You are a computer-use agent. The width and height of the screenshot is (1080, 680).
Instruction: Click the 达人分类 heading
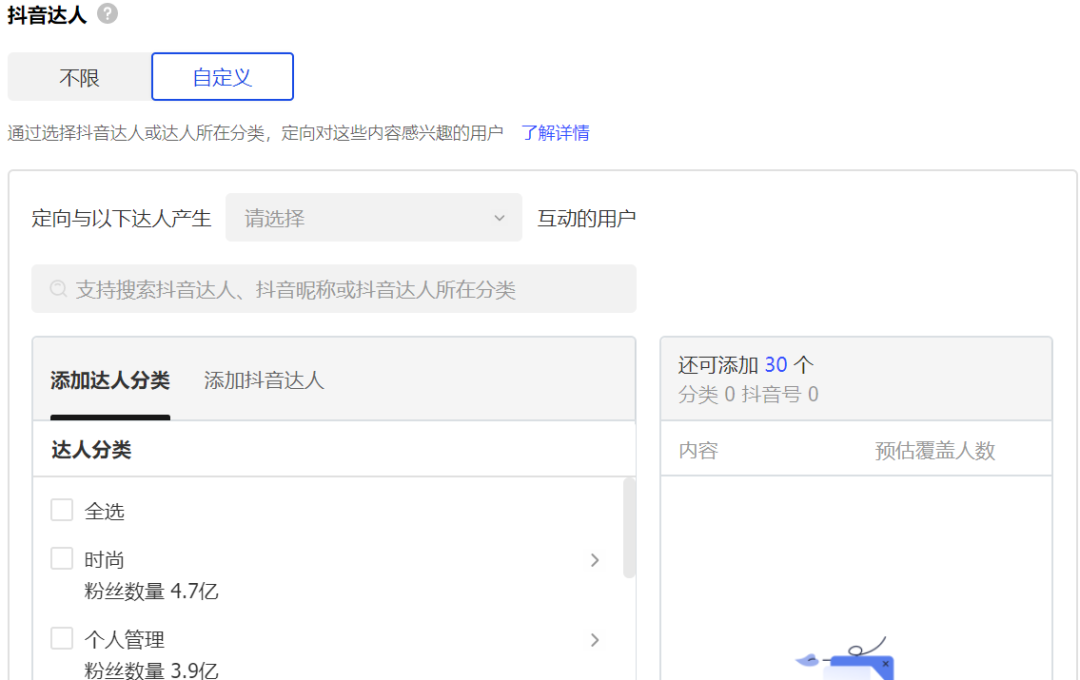(91, 450)
